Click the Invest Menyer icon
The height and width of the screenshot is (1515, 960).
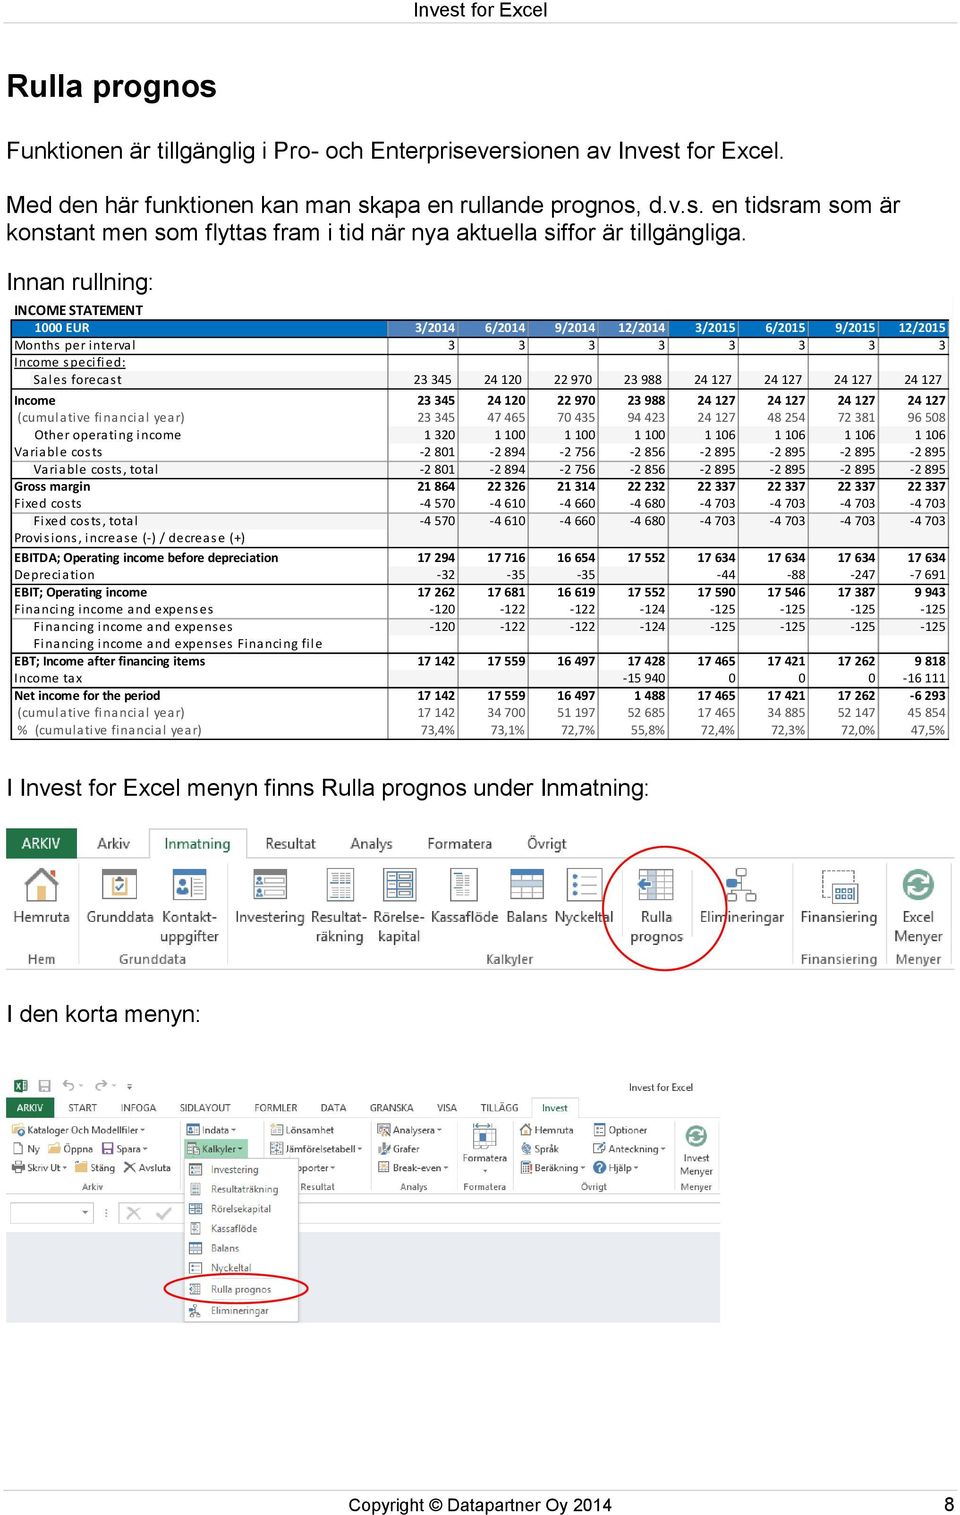[696, 1136]
